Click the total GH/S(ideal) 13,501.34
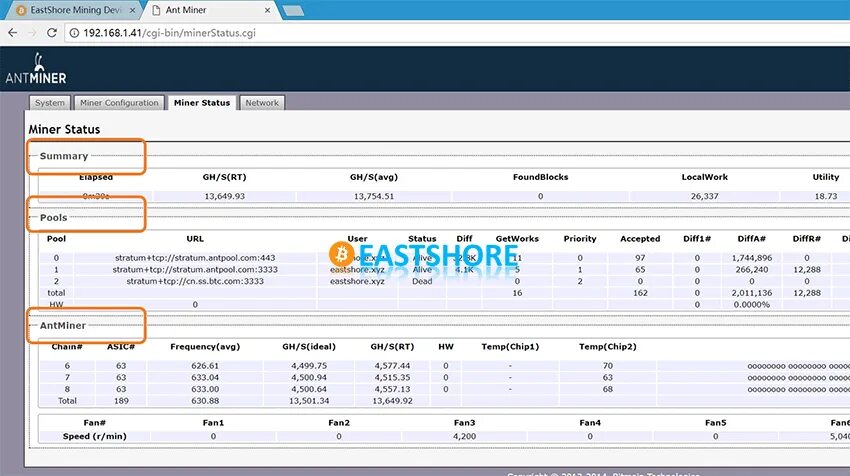Viewport: 850px width, 476px height. 308,401
